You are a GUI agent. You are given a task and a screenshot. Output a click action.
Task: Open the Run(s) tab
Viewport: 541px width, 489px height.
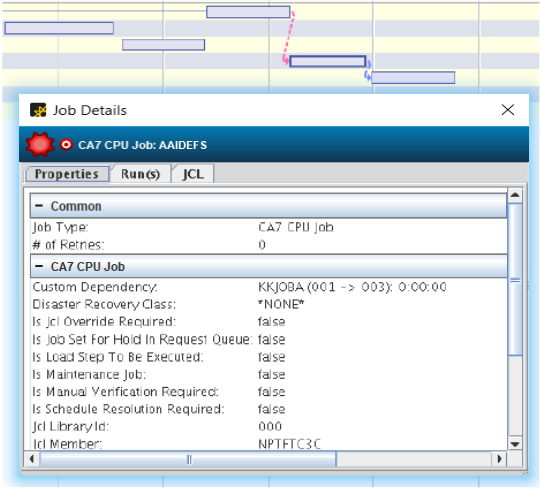click(140, 174)
